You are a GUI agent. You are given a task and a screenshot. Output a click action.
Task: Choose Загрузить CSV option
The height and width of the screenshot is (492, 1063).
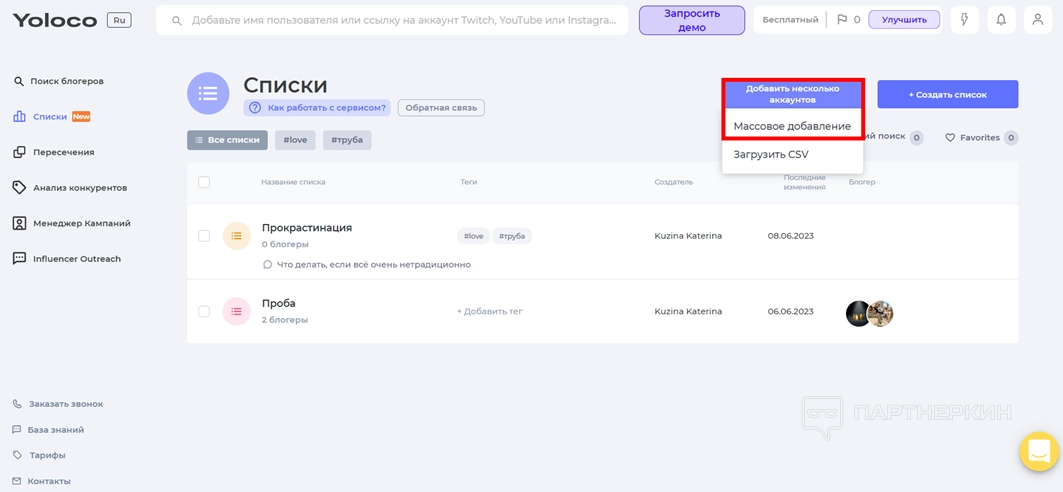click(x=771, y=155)
